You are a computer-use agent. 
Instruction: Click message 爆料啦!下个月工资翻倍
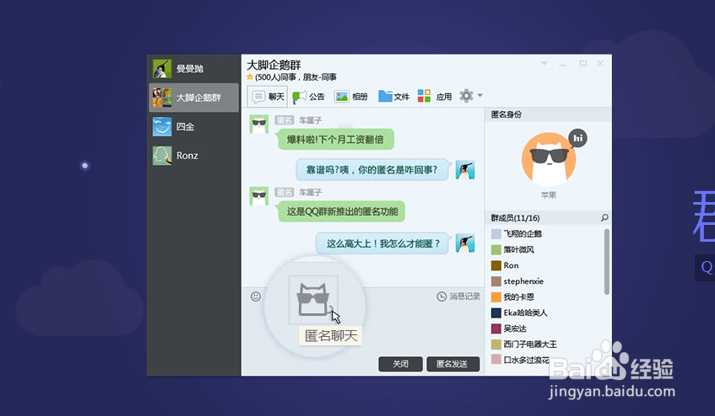tap(335, 140)
